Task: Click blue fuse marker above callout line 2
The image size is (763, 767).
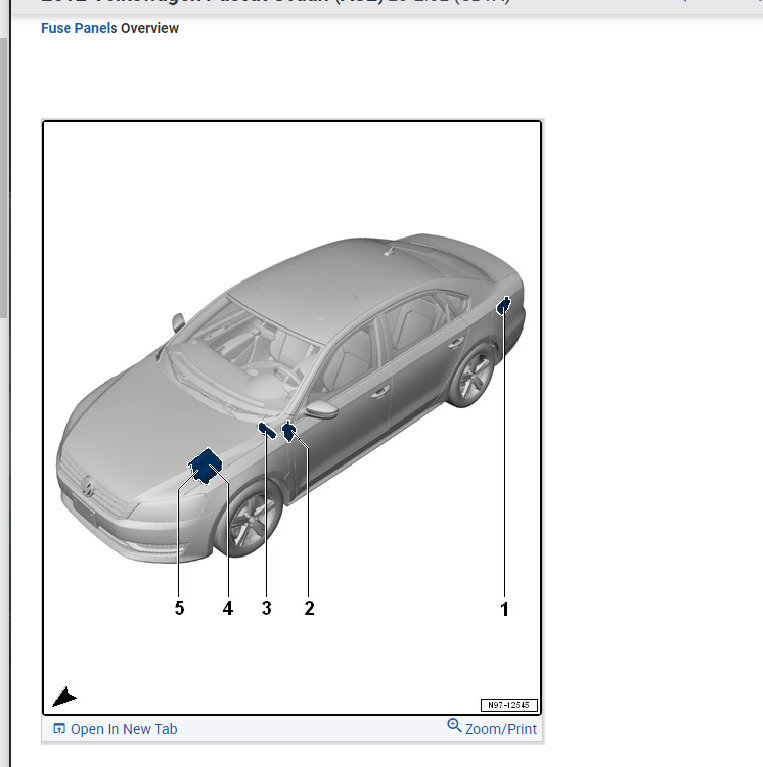Action: coord(289,432)
